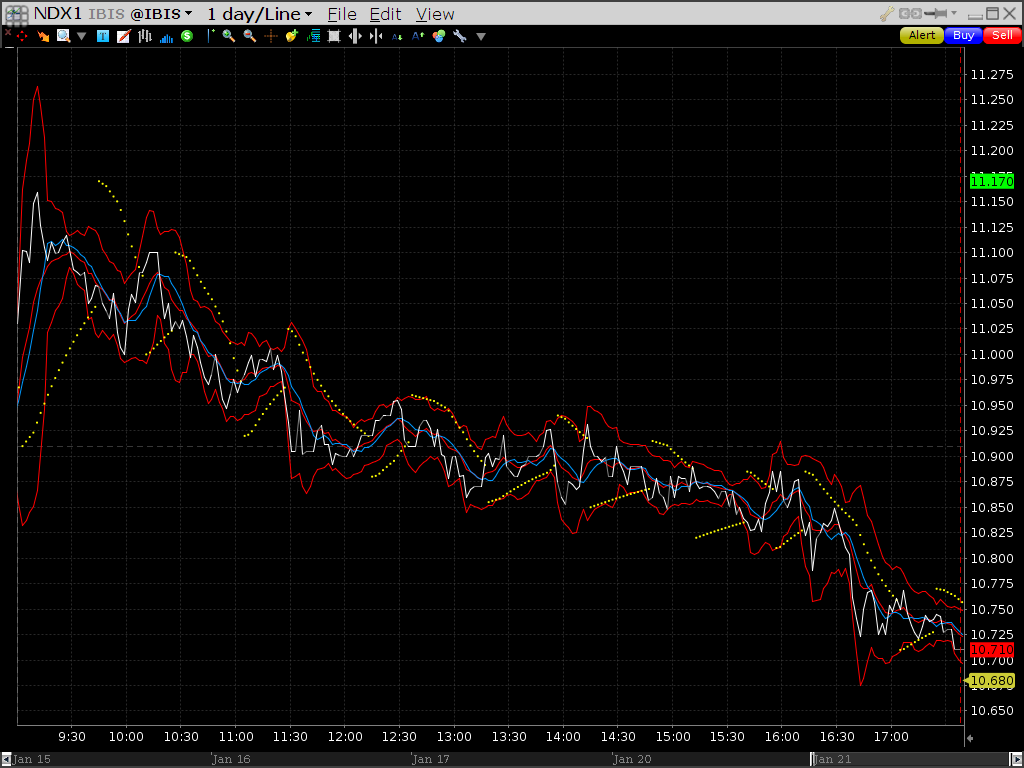Open the Edit menu

[x=385, y=14]
